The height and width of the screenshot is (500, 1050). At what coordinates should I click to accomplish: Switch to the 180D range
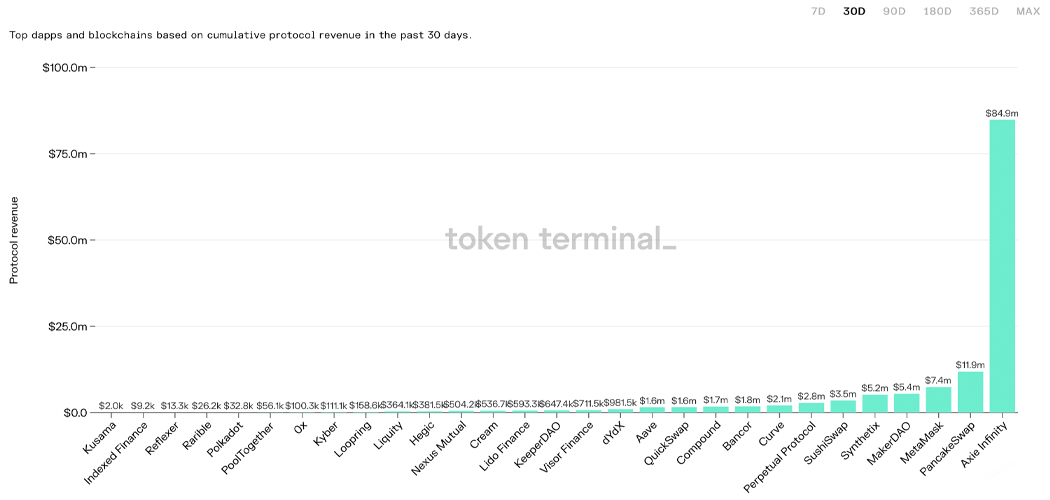pos(939,11)
